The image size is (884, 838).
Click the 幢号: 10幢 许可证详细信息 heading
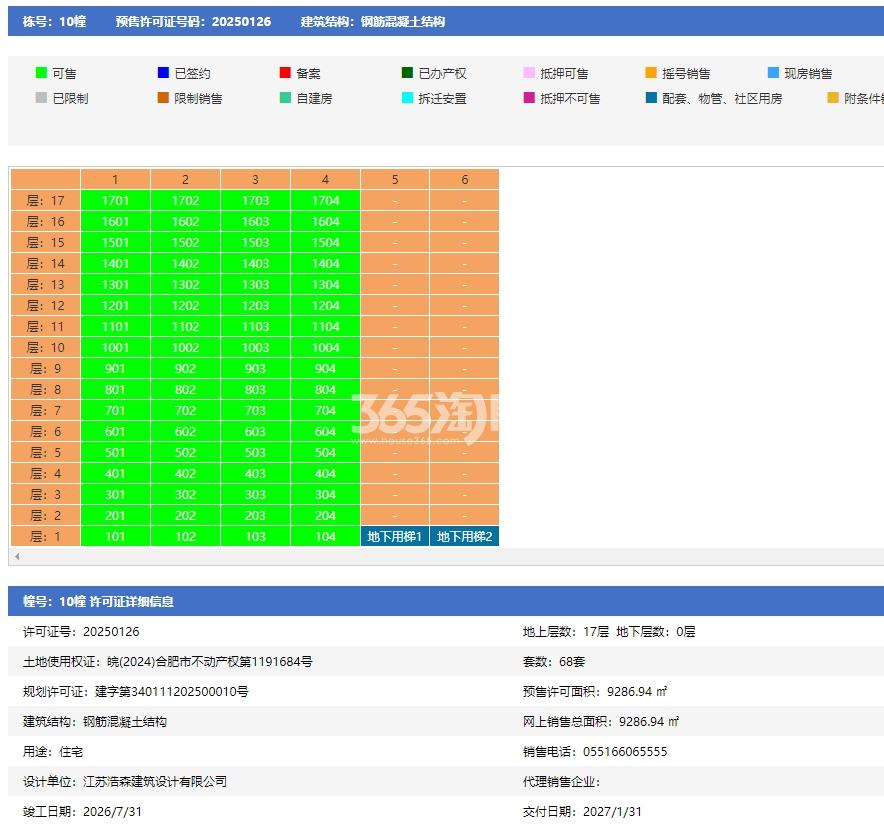(98, 601)
